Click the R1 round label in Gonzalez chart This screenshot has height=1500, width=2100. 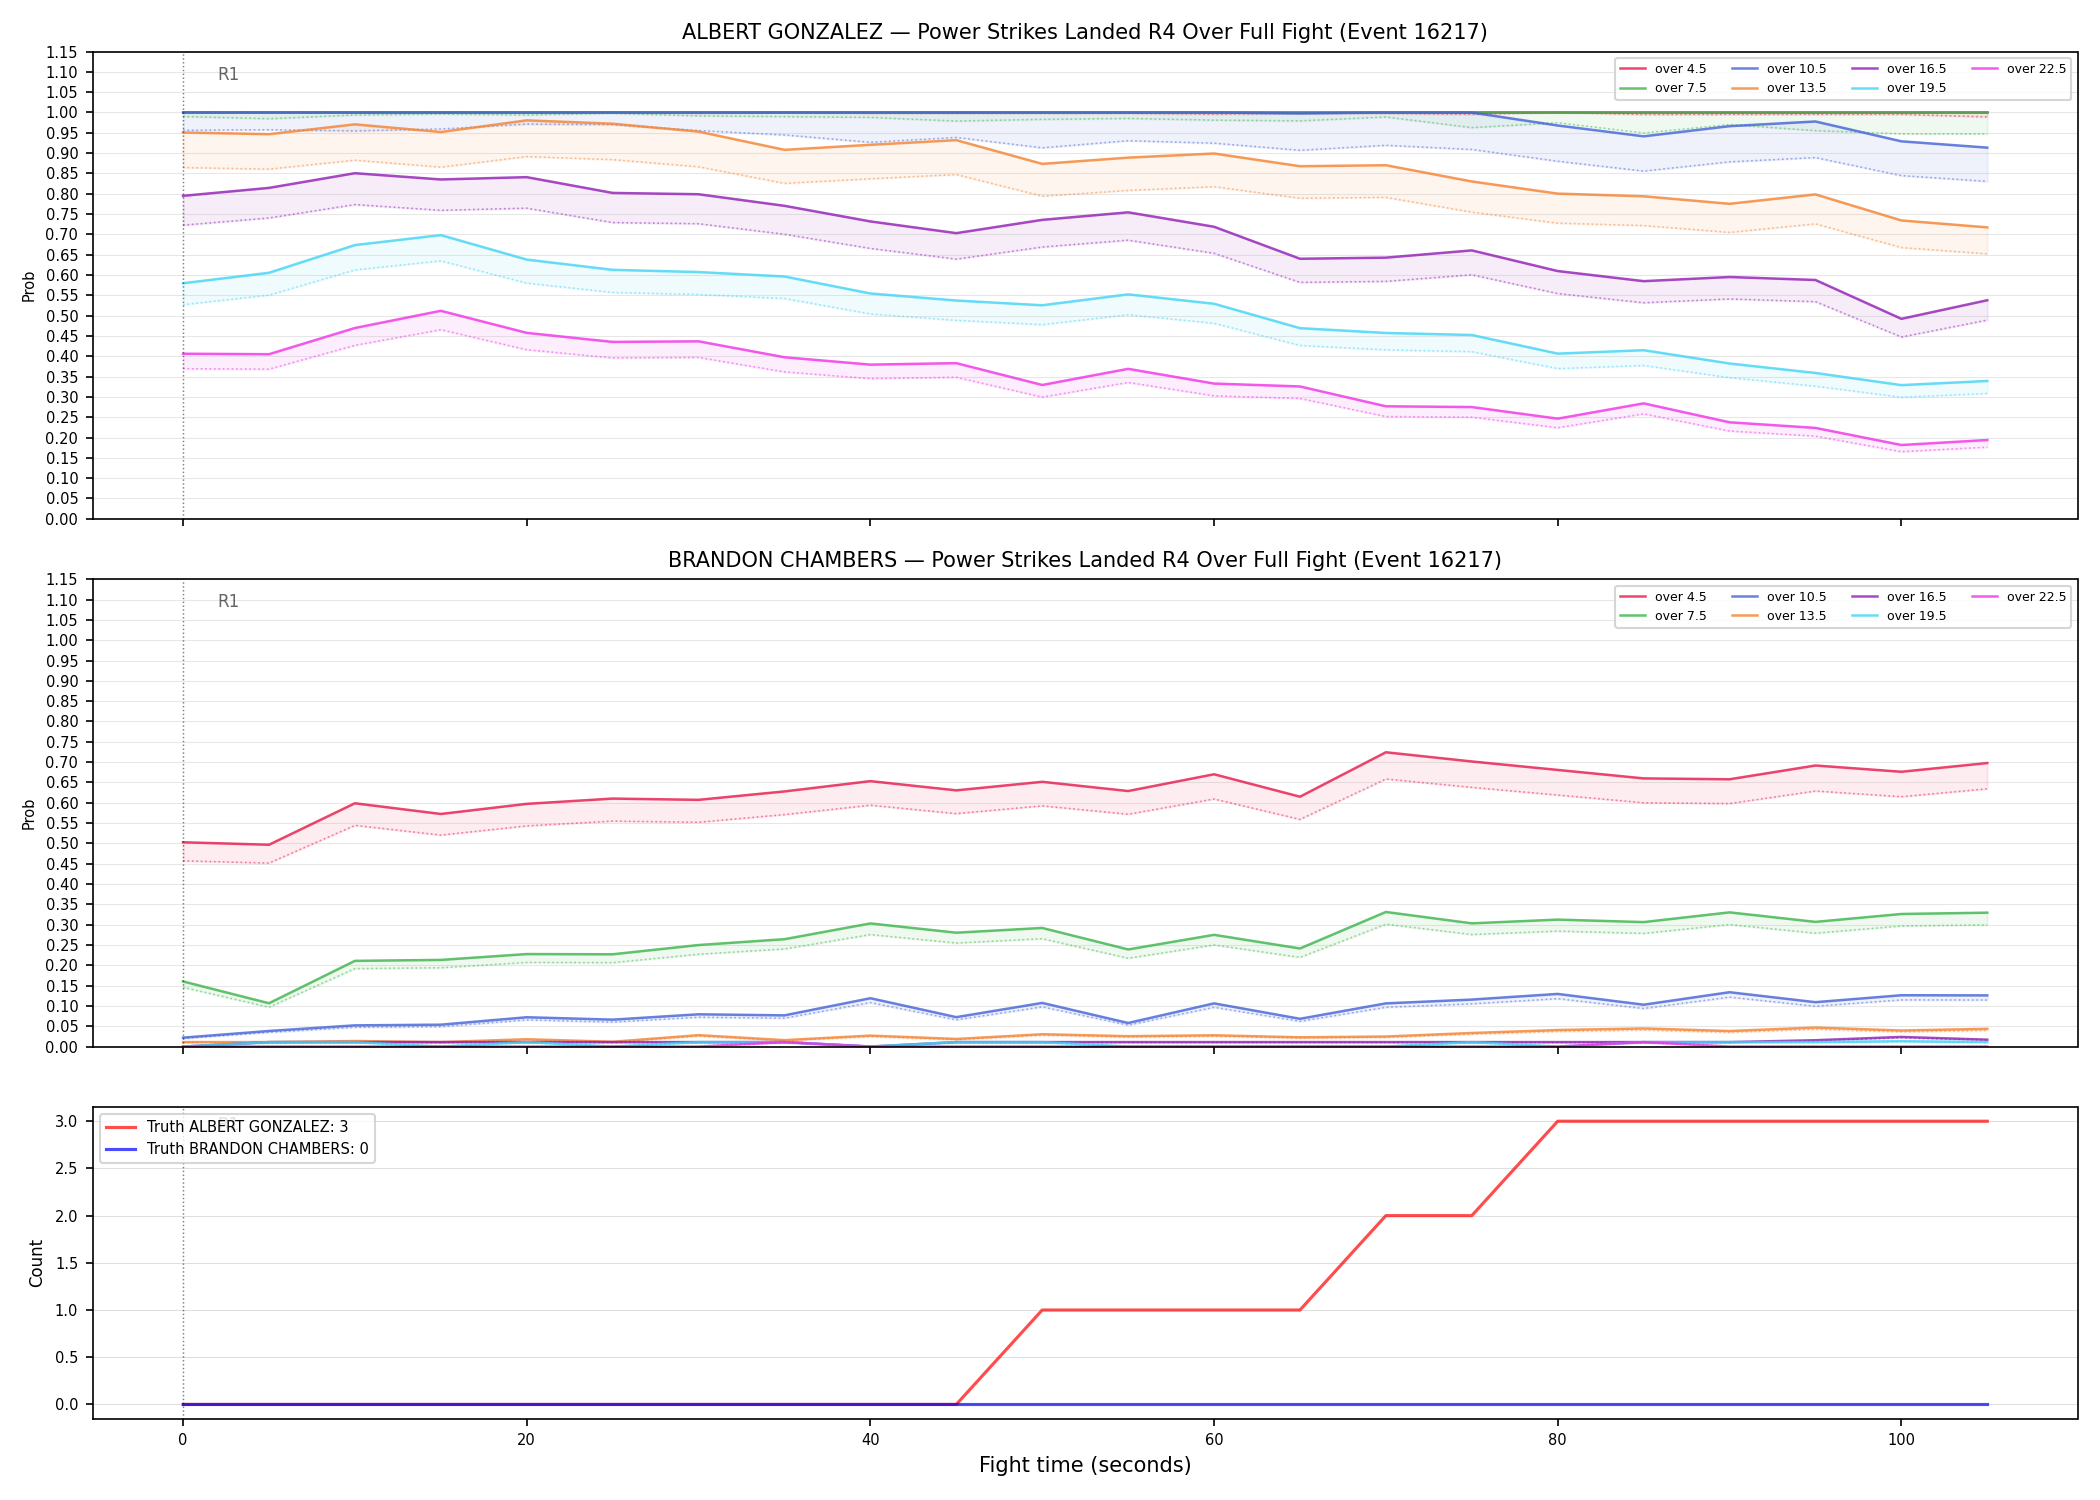click(228, 74)
